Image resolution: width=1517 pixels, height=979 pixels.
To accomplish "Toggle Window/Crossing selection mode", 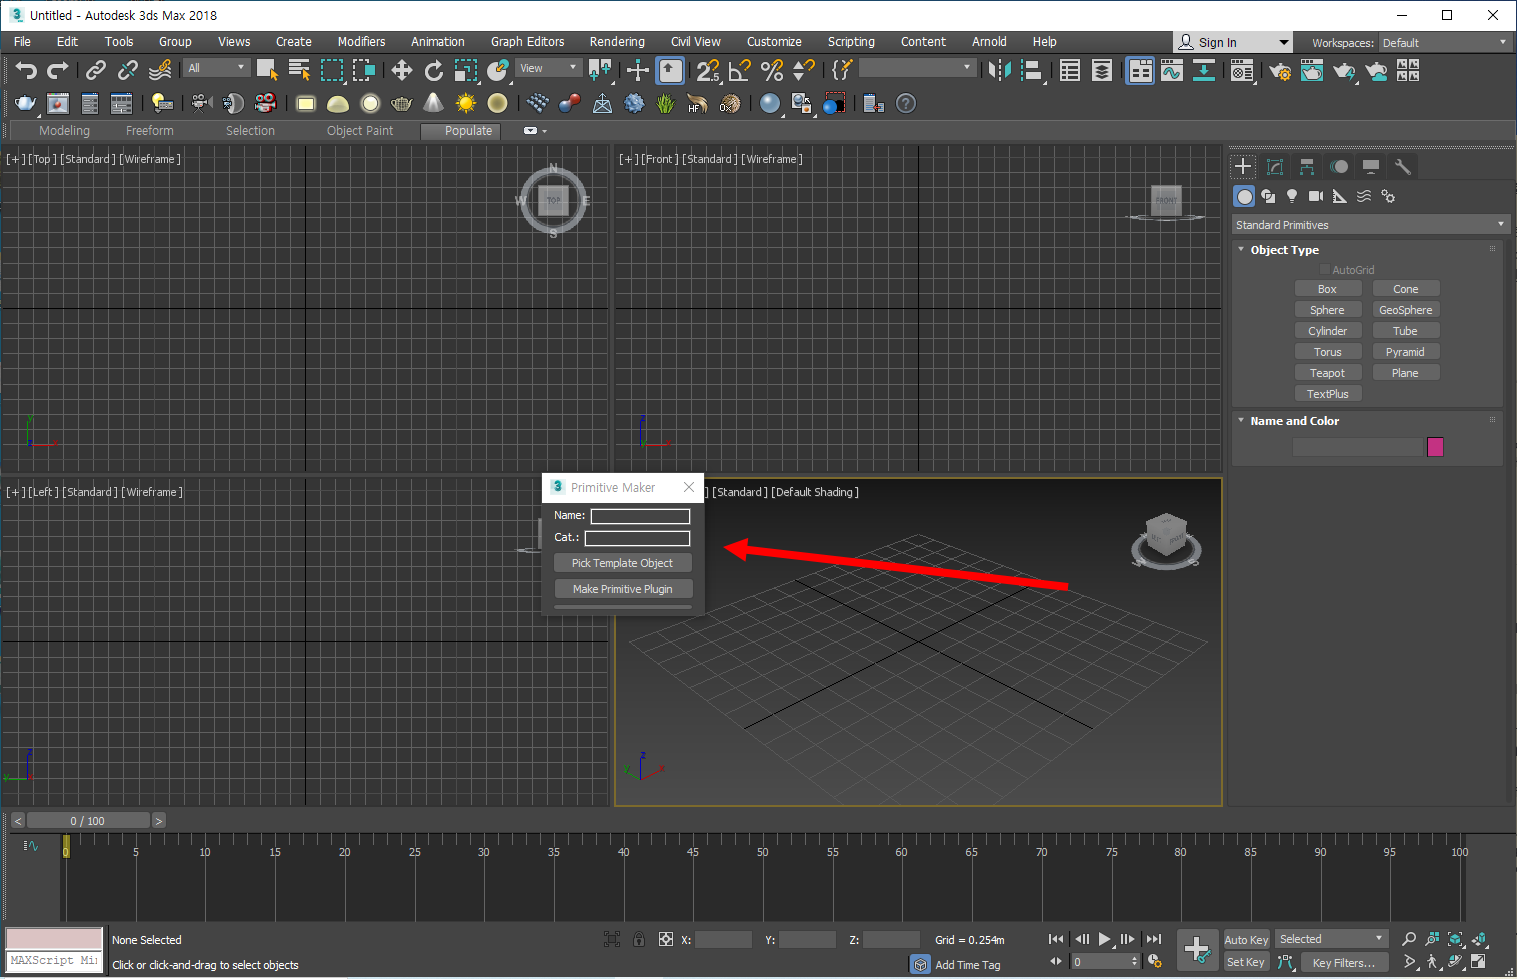I will click(364, 70).
